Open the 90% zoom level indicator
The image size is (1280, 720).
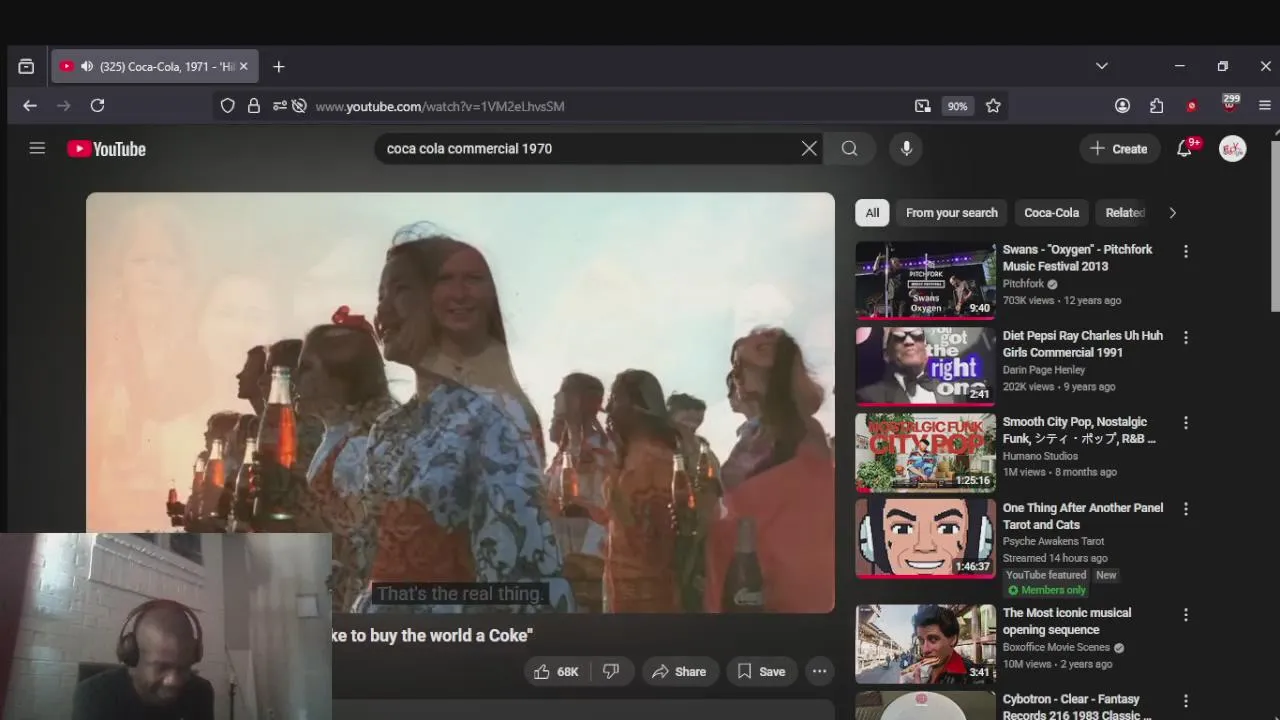pos(957,106)
